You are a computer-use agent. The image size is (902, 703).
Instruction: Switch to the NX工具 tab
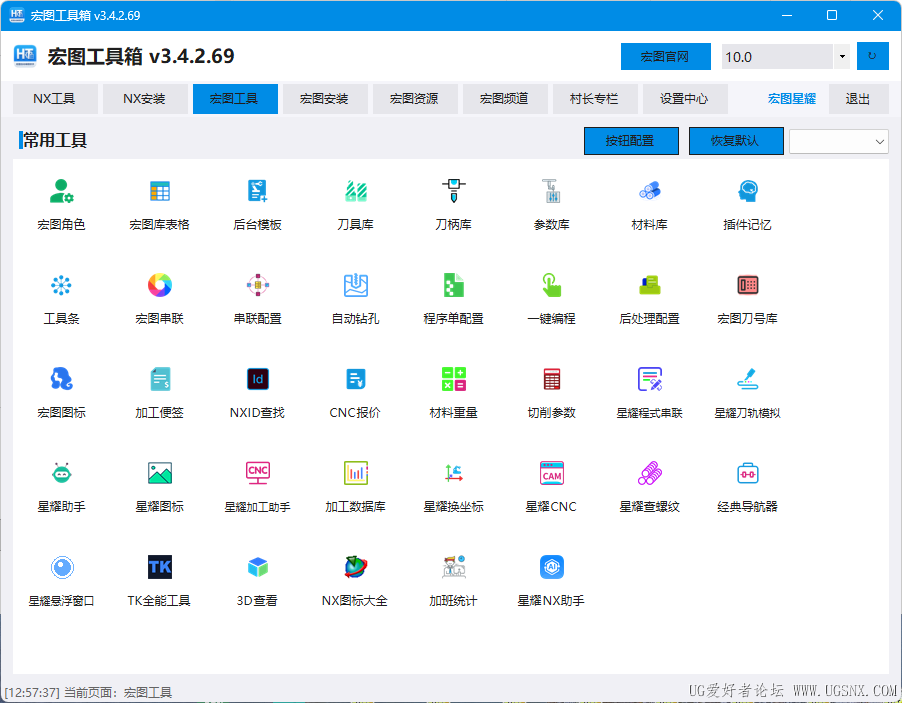click(55, 99)
